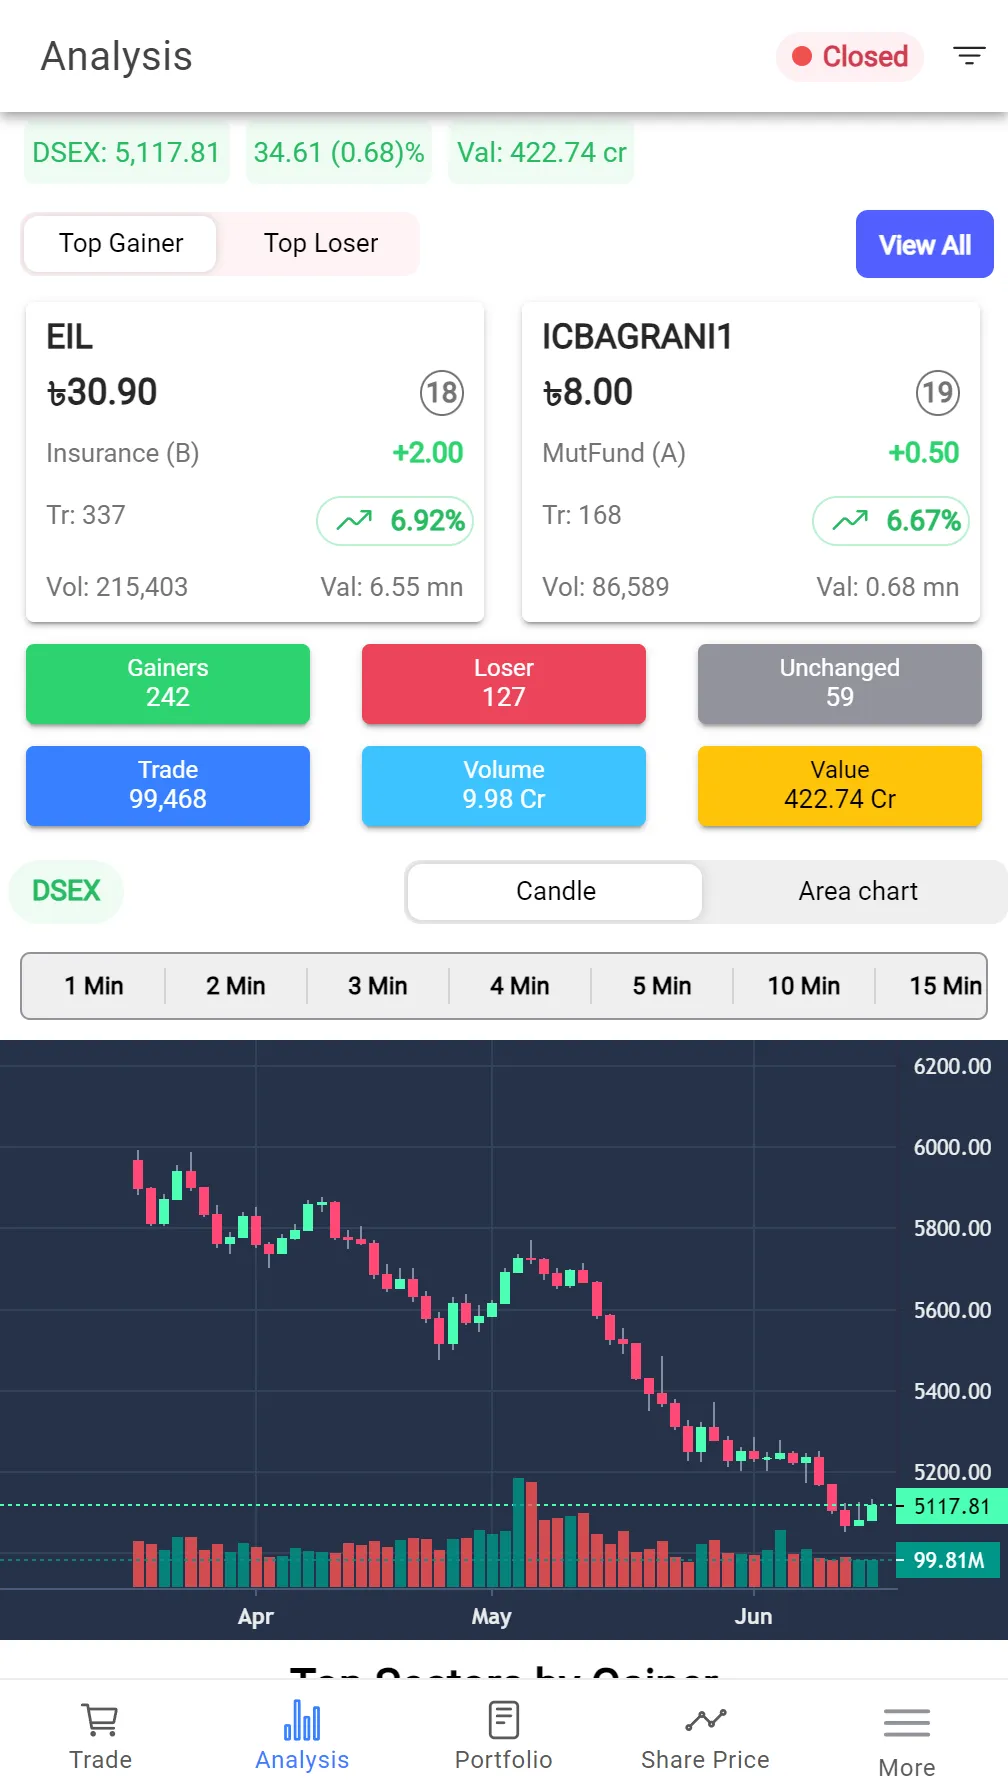Click the Val: 422.74 cr chip

(x=542, y=152)
